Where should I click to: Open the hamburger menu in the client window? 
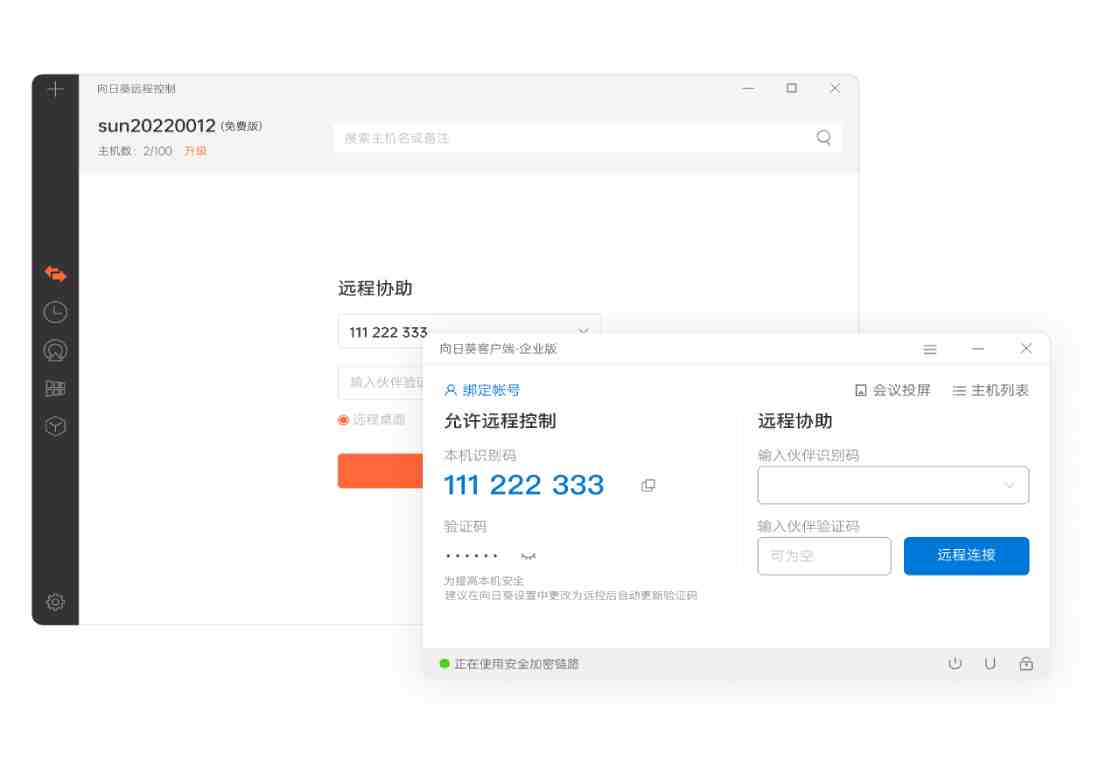pos(930,349)
